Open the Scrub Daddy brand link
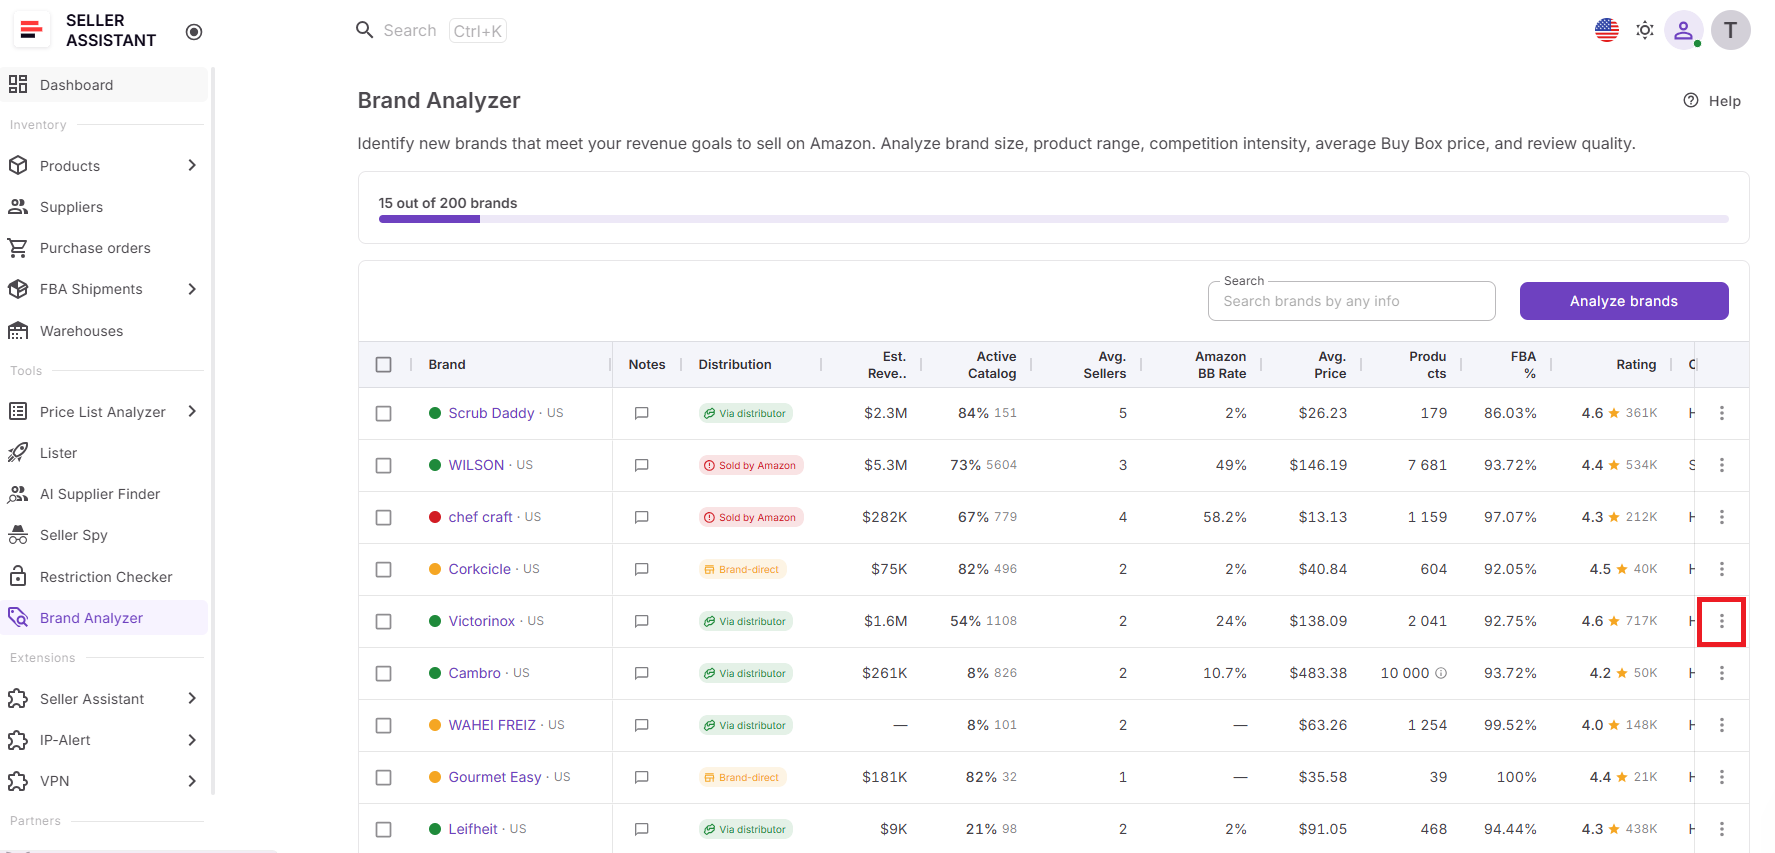1775x853 pixels. tap(491, 413)
